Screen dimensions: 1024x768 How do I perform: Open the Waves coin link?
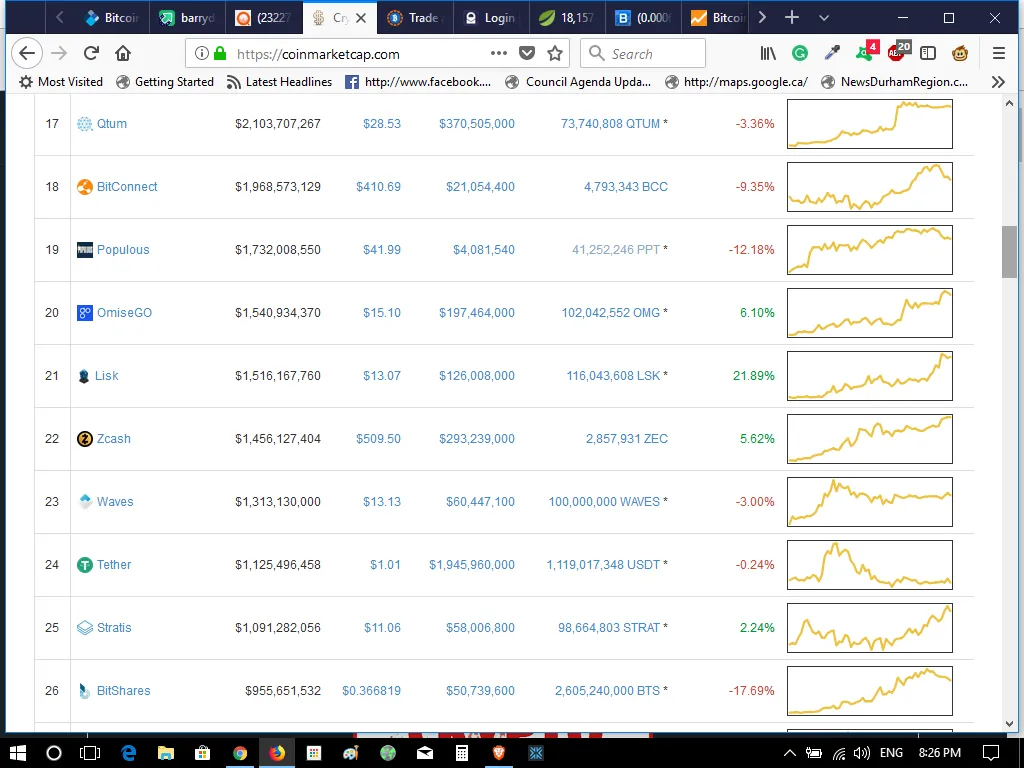[115, 502]
